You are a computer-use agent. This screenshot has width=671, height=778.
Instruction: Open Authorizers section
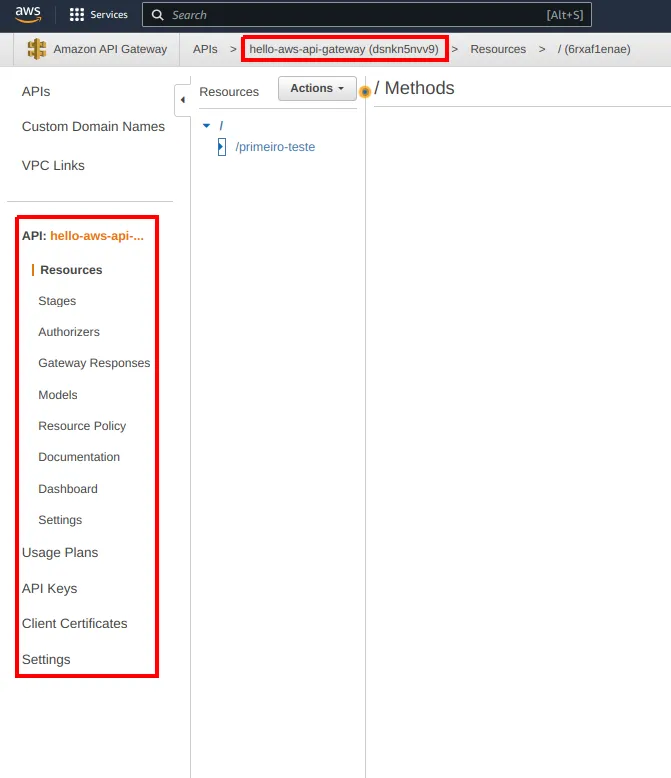tap(69, 332)
